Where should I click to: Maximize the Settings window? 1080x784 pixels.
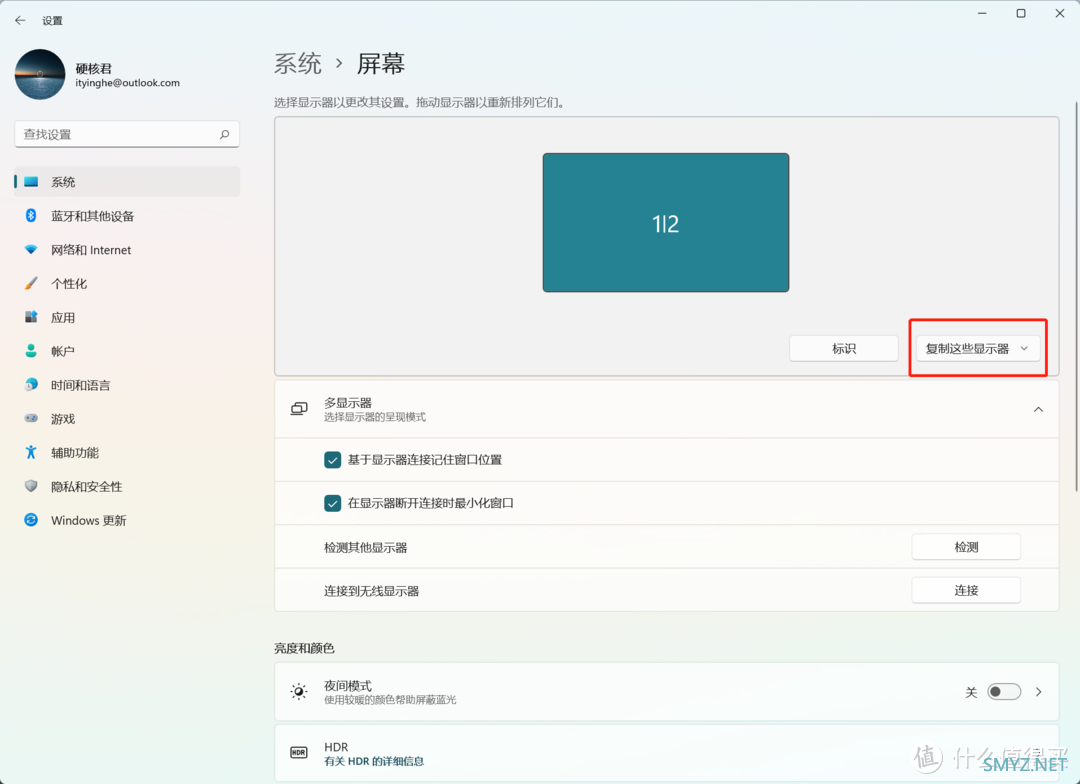[x=1021, y=13]
